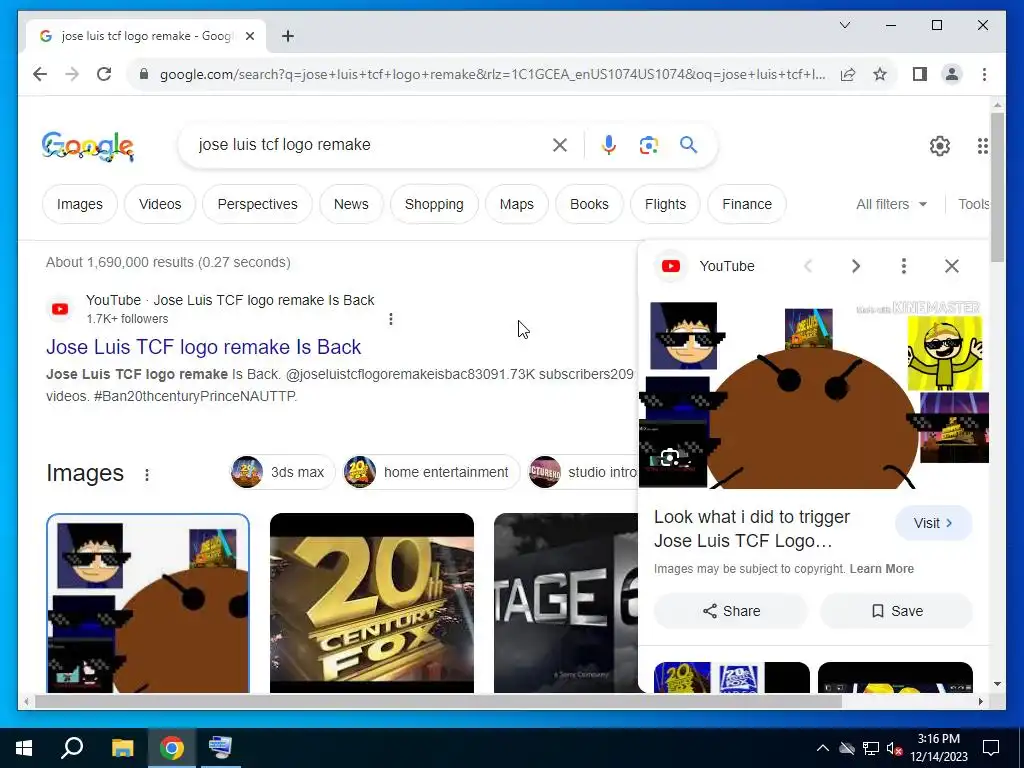Open the Tools option
This screenshot has width=1024, height=768.
click(974, 204)
